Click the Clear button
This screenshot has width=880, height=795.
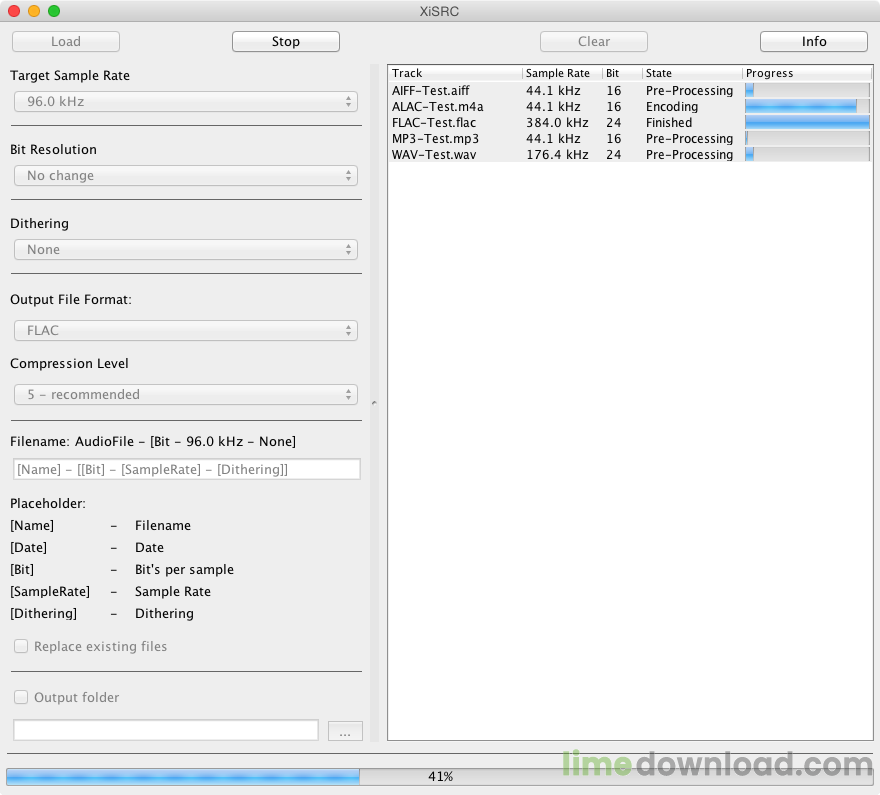(x=594, y=42)
